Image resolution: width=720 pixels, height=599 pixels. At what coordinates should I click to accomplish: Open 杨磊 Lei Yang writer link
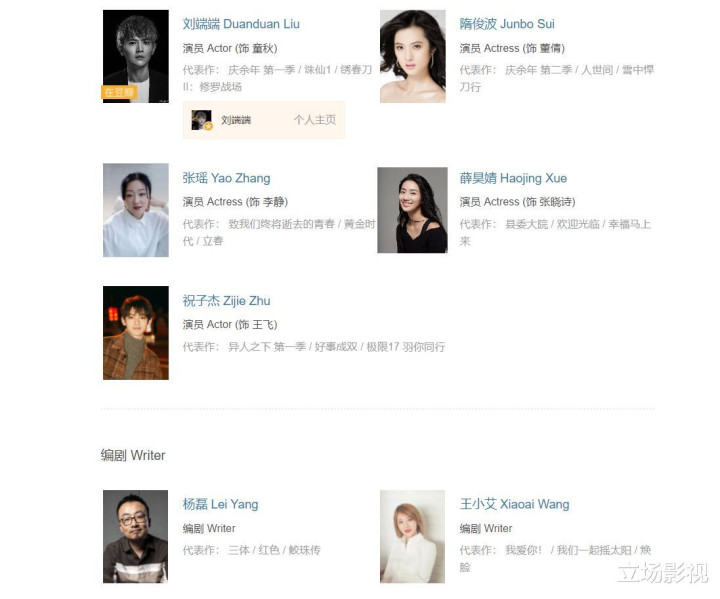coord(220,504)
